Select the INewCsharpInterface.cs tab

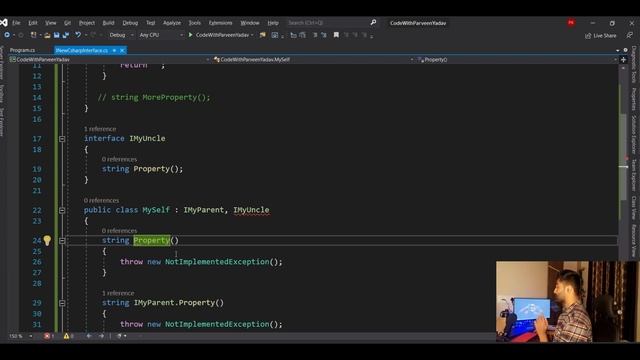point(82,50)
